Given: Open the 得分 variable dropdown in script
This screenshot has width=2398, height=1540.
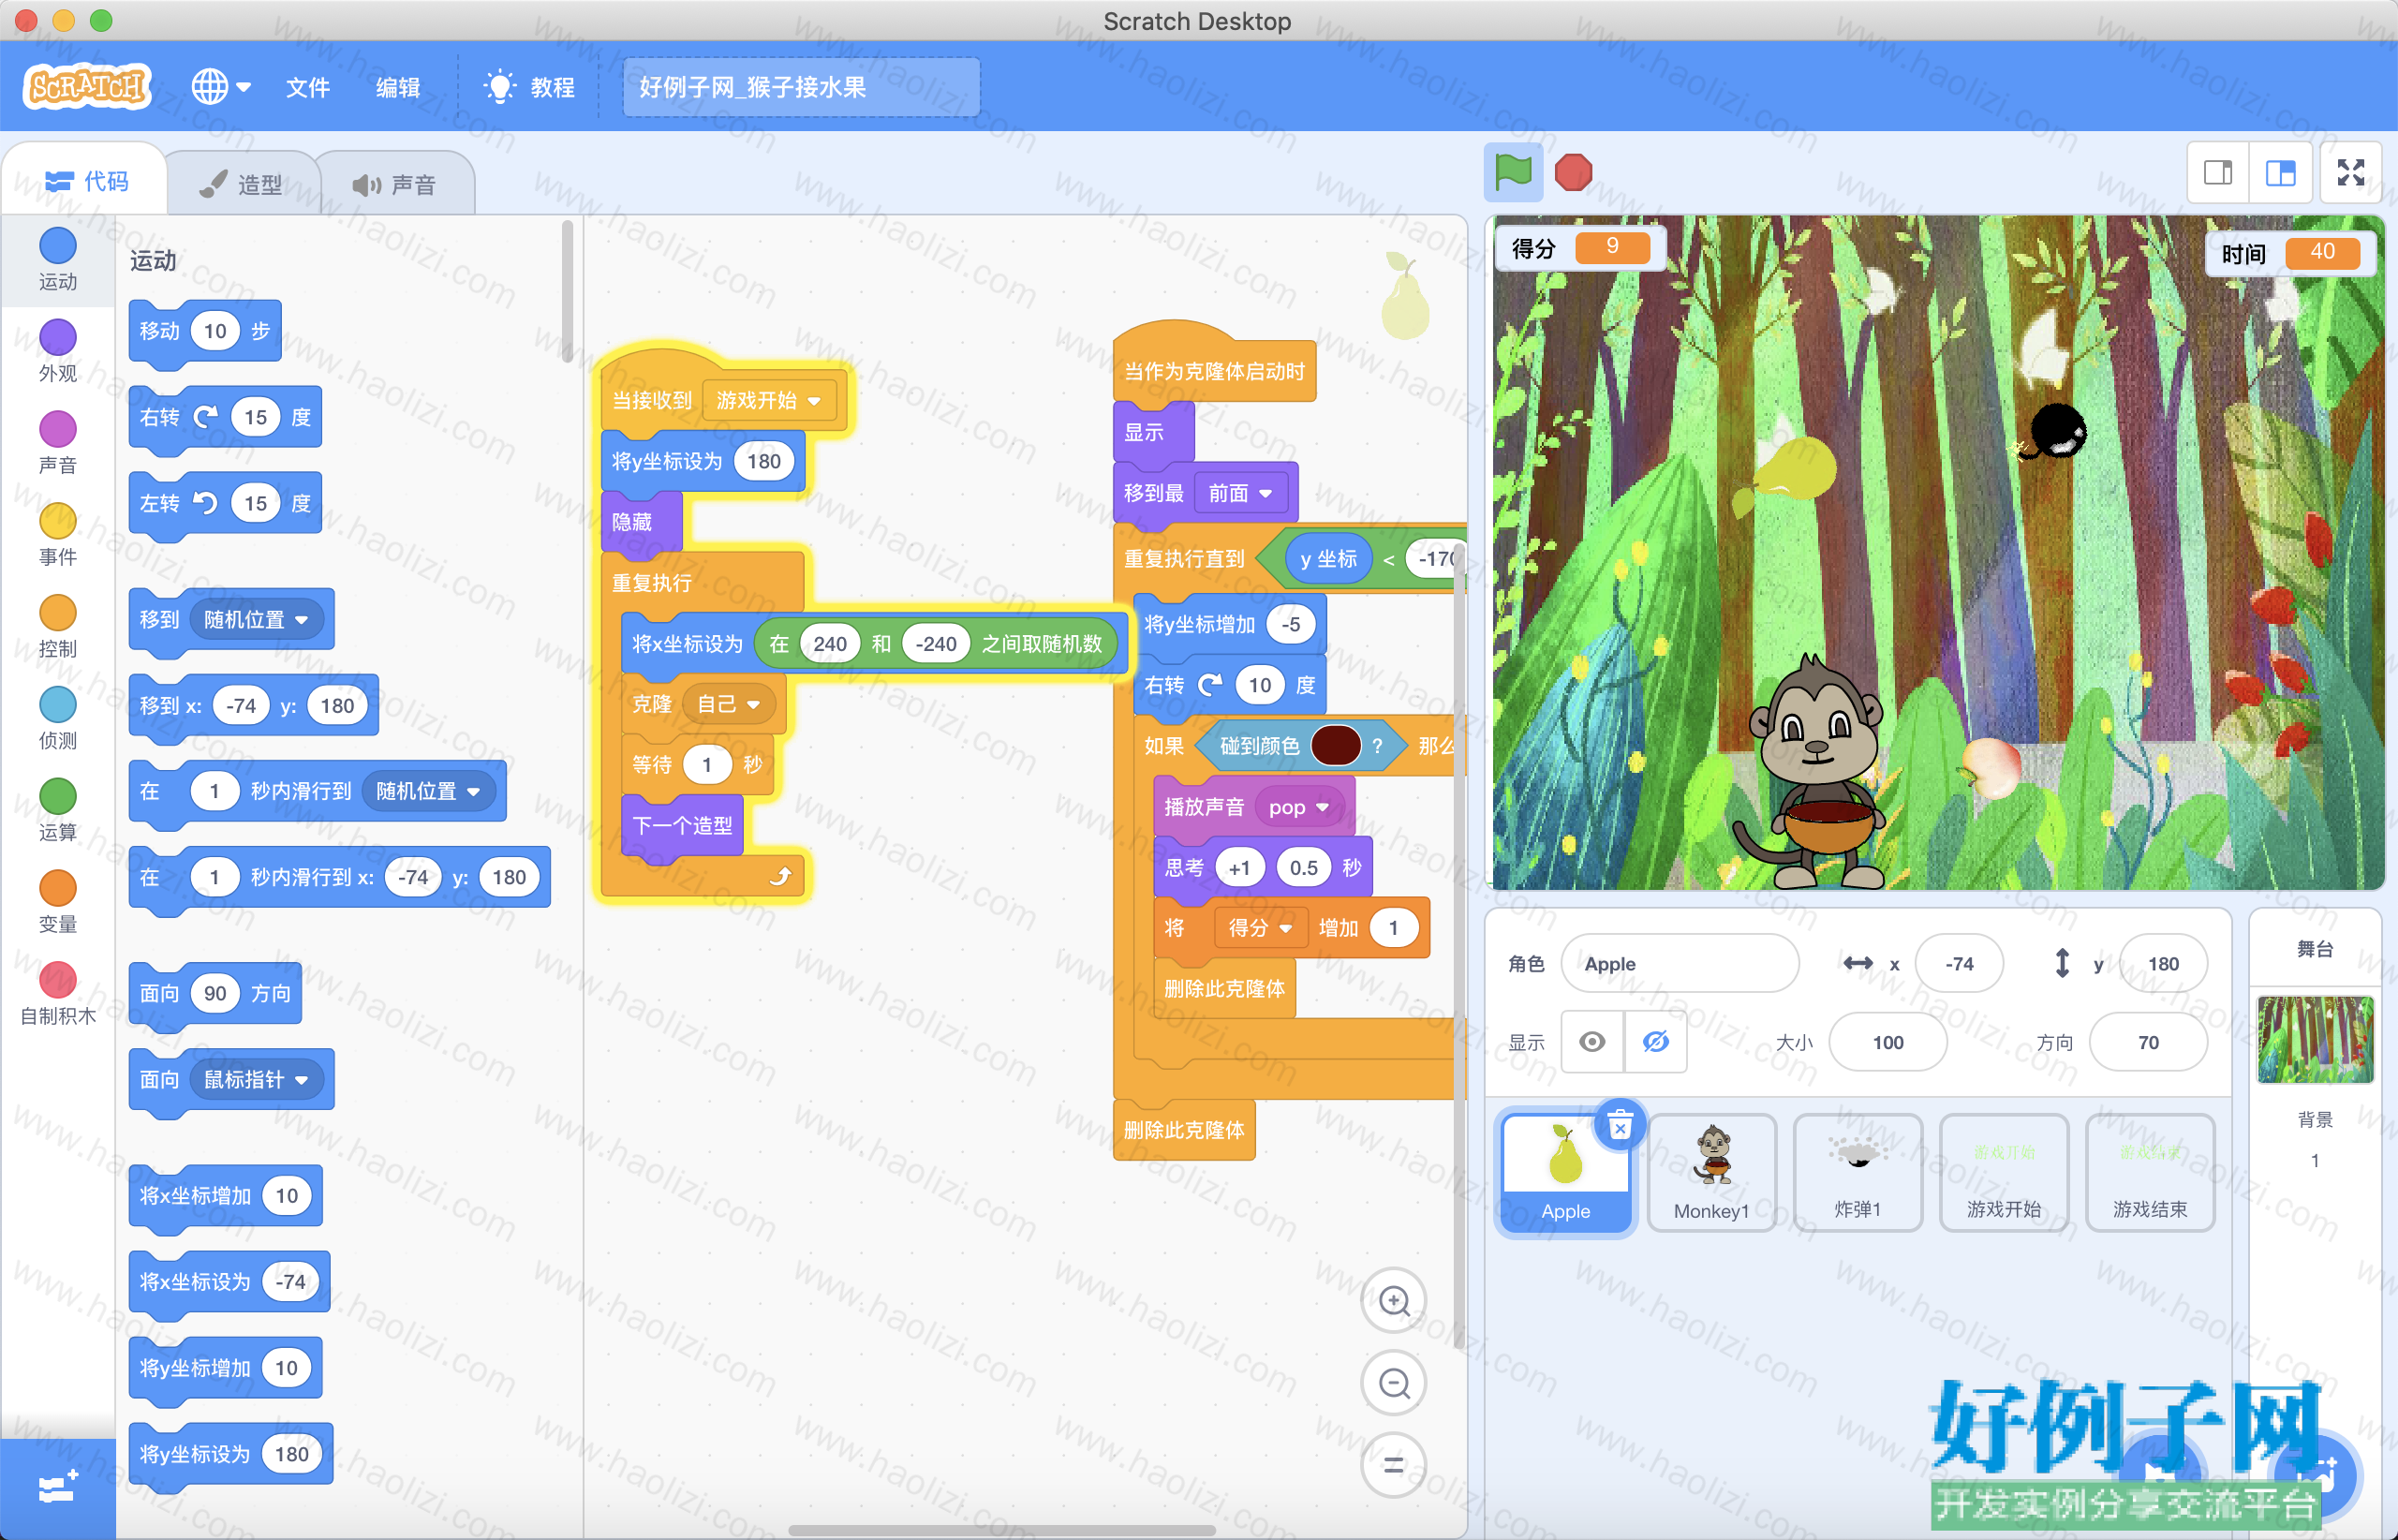Looking at the screenshot, I should coord(1260,928).
